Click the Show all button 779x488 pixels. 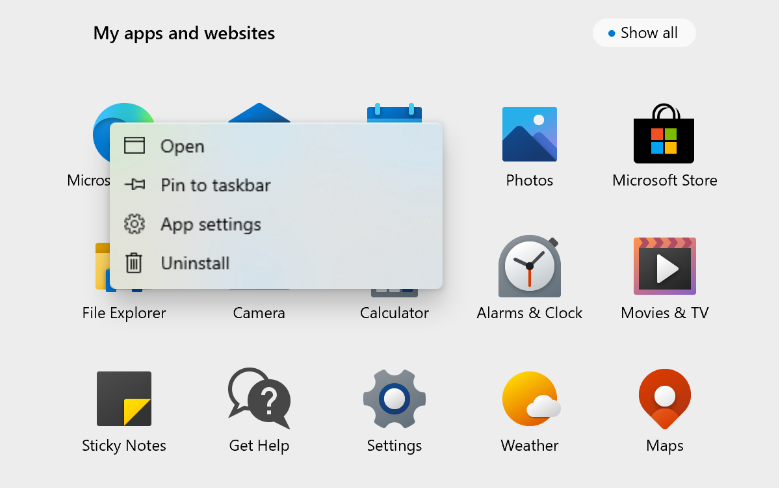point(643,33)
